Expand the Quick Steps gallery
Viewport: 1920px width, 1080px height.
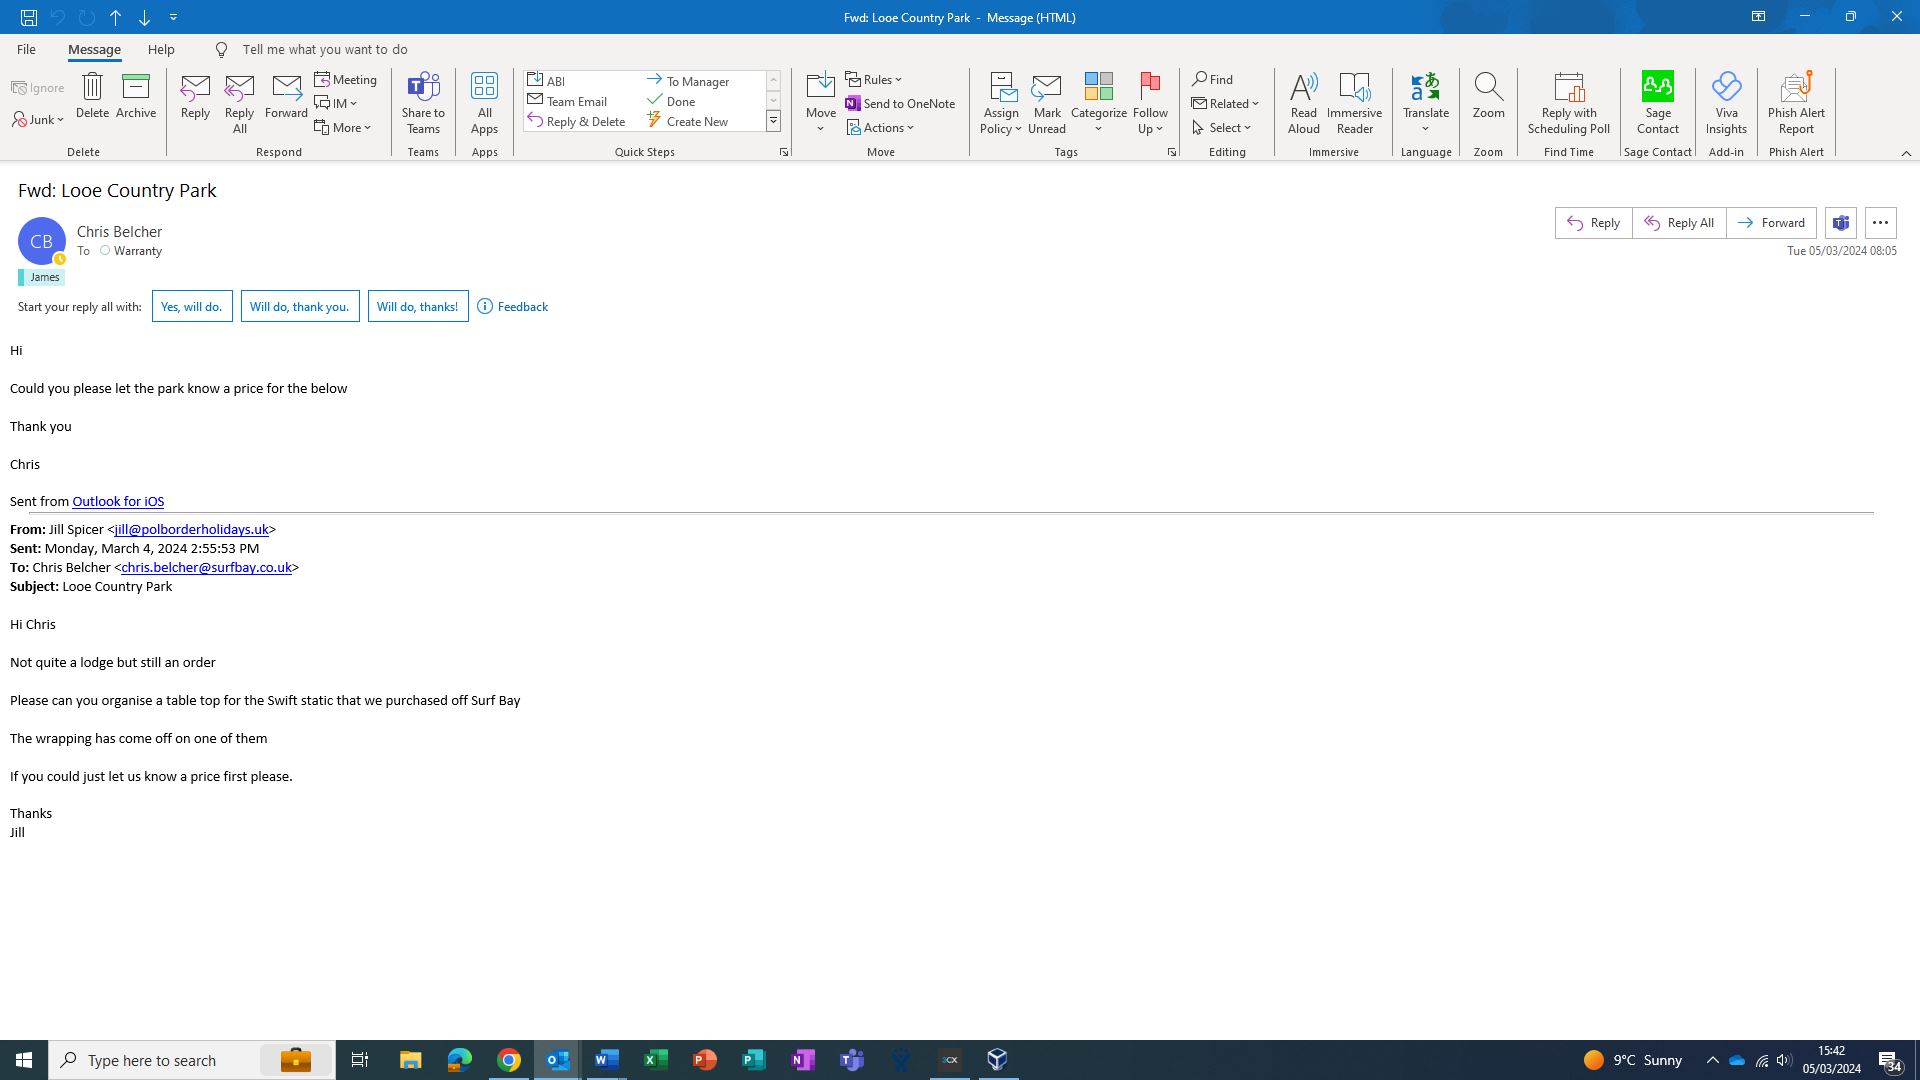[773, 122]
